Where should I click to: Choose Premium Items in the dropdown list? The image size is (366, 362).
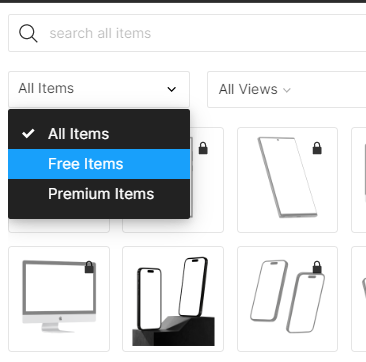[x=99, y=194]
